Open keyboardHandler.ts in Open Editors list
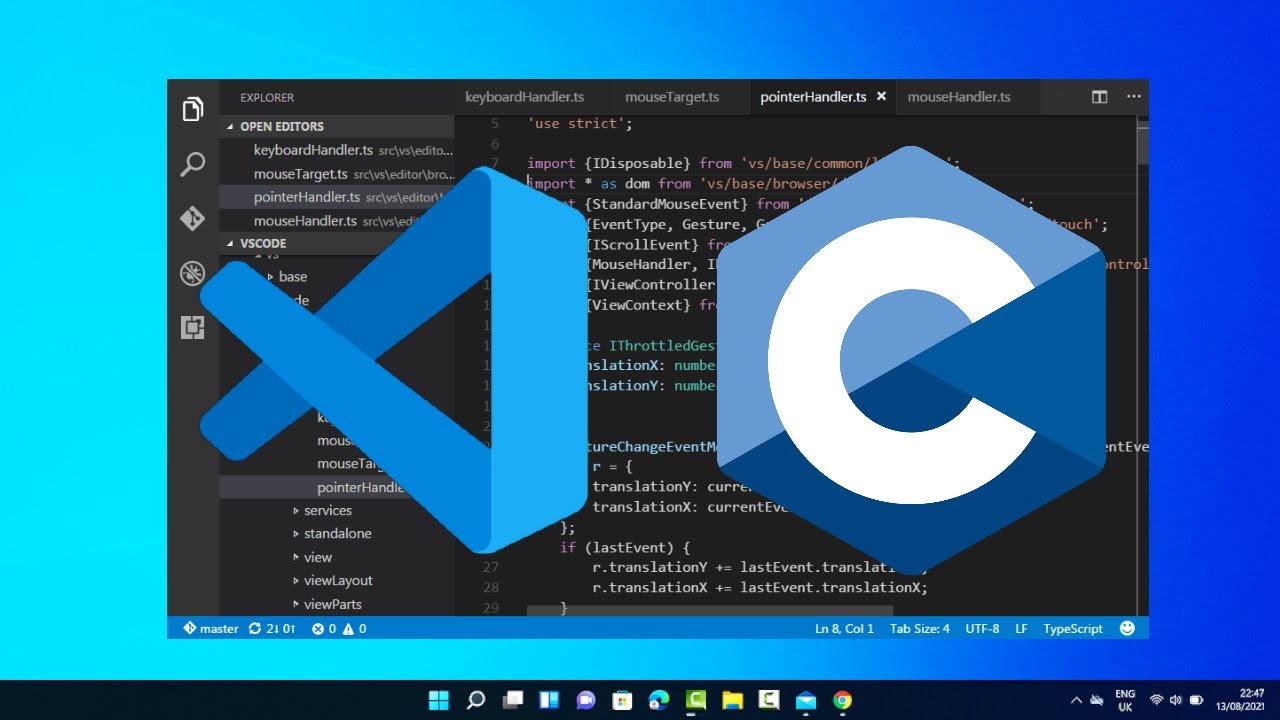Viewport: 1280px width, 720px height. point(337,150)
